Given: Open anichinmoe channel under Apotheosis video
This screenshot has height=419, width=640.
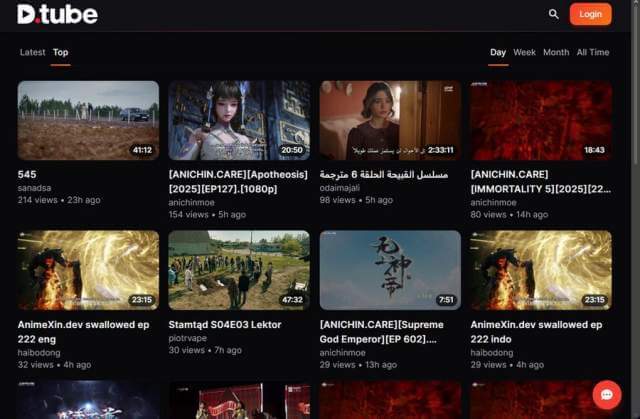Looking at the screenshot, I should pos(191,202).
